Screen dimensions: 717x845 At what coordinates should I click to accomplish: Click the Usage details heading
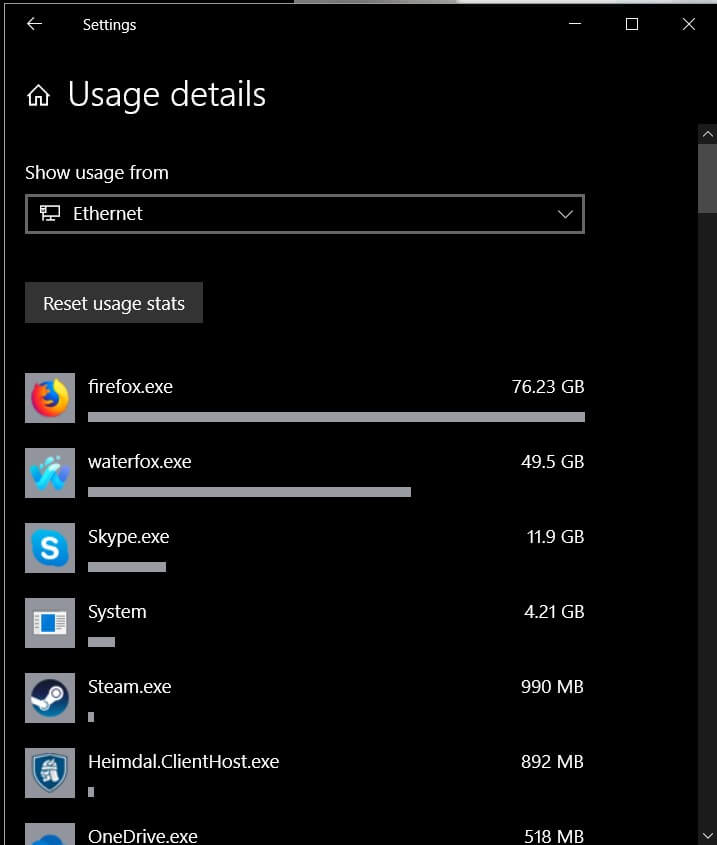[167, 95]
